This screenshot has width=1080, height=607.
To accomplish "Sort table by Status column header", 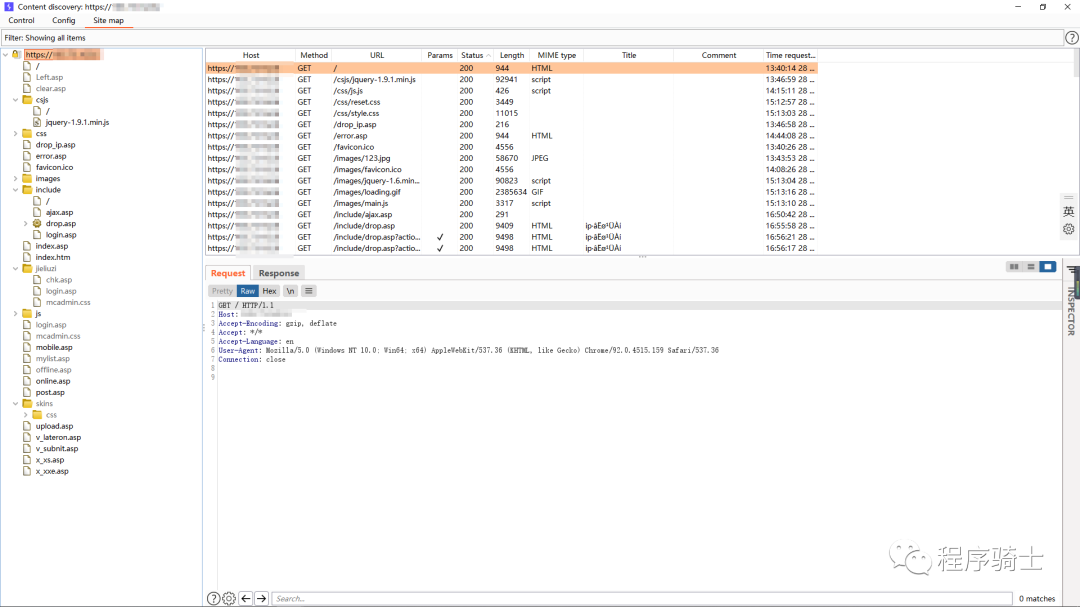I will point(472,56).
